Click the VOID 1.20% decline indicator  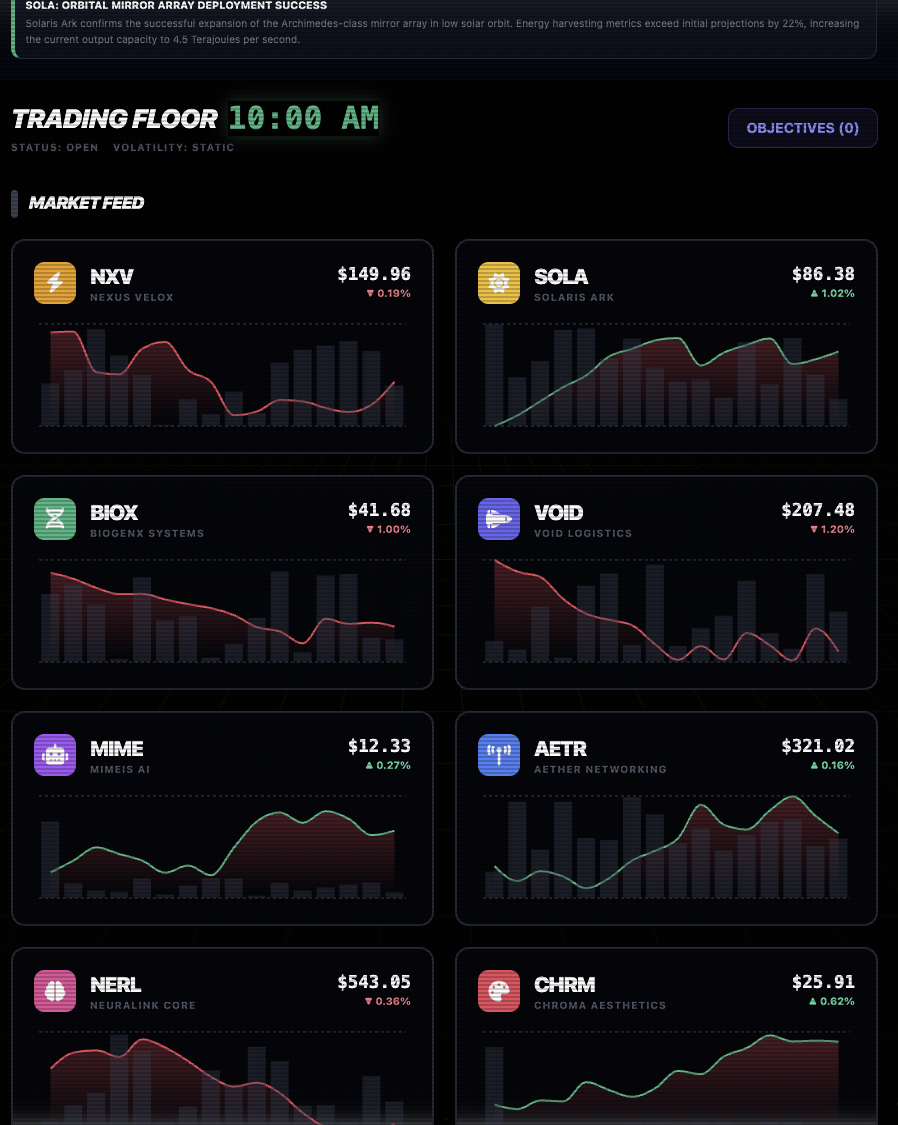[x=833, y=529]
